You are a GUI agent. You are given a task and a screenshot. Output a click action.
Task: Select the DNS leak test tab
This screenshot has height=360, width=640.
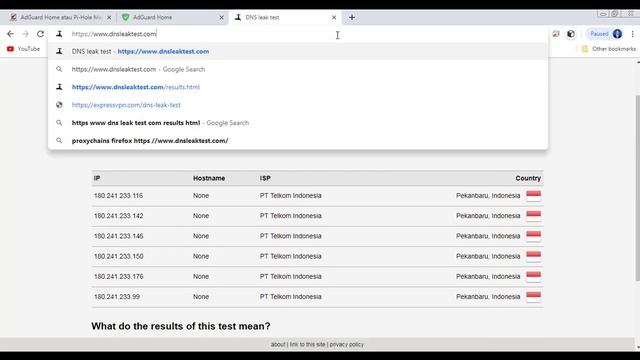[286, 18]
